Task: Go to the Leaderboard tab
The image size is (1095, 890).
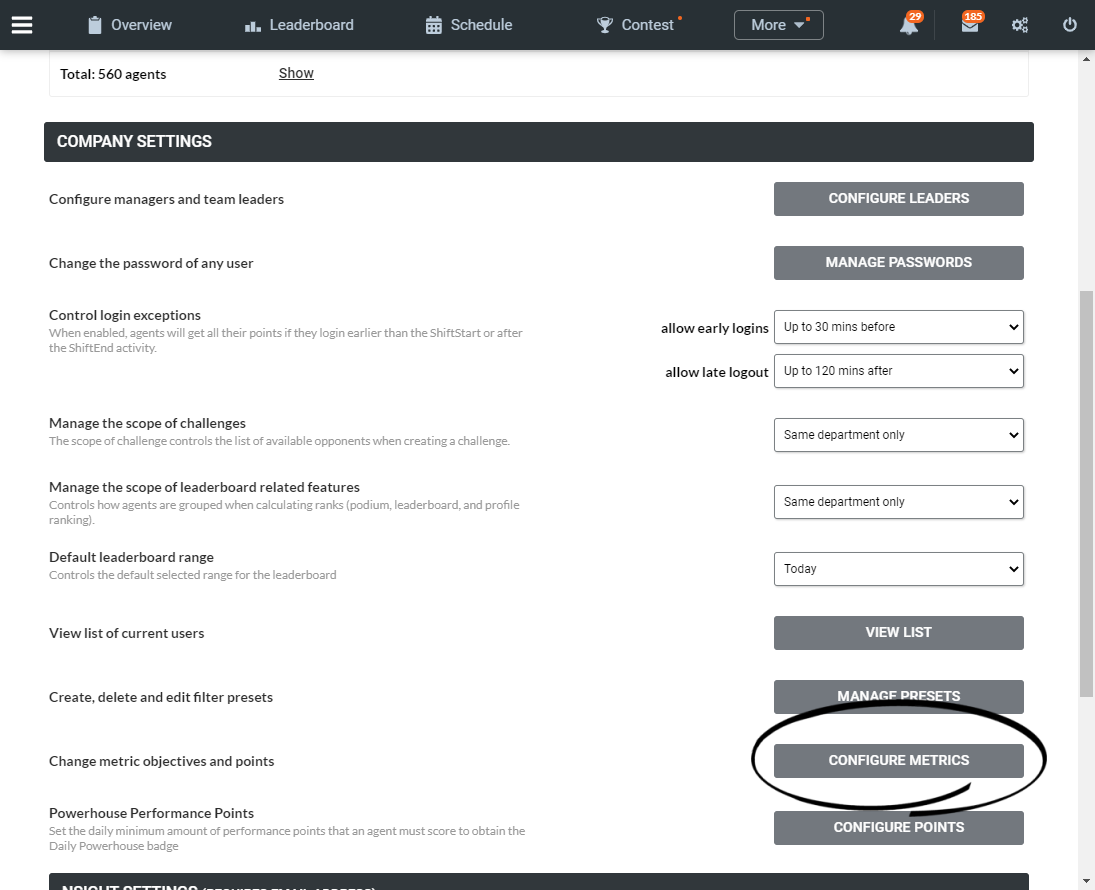Action: click(x=299, y=25)
